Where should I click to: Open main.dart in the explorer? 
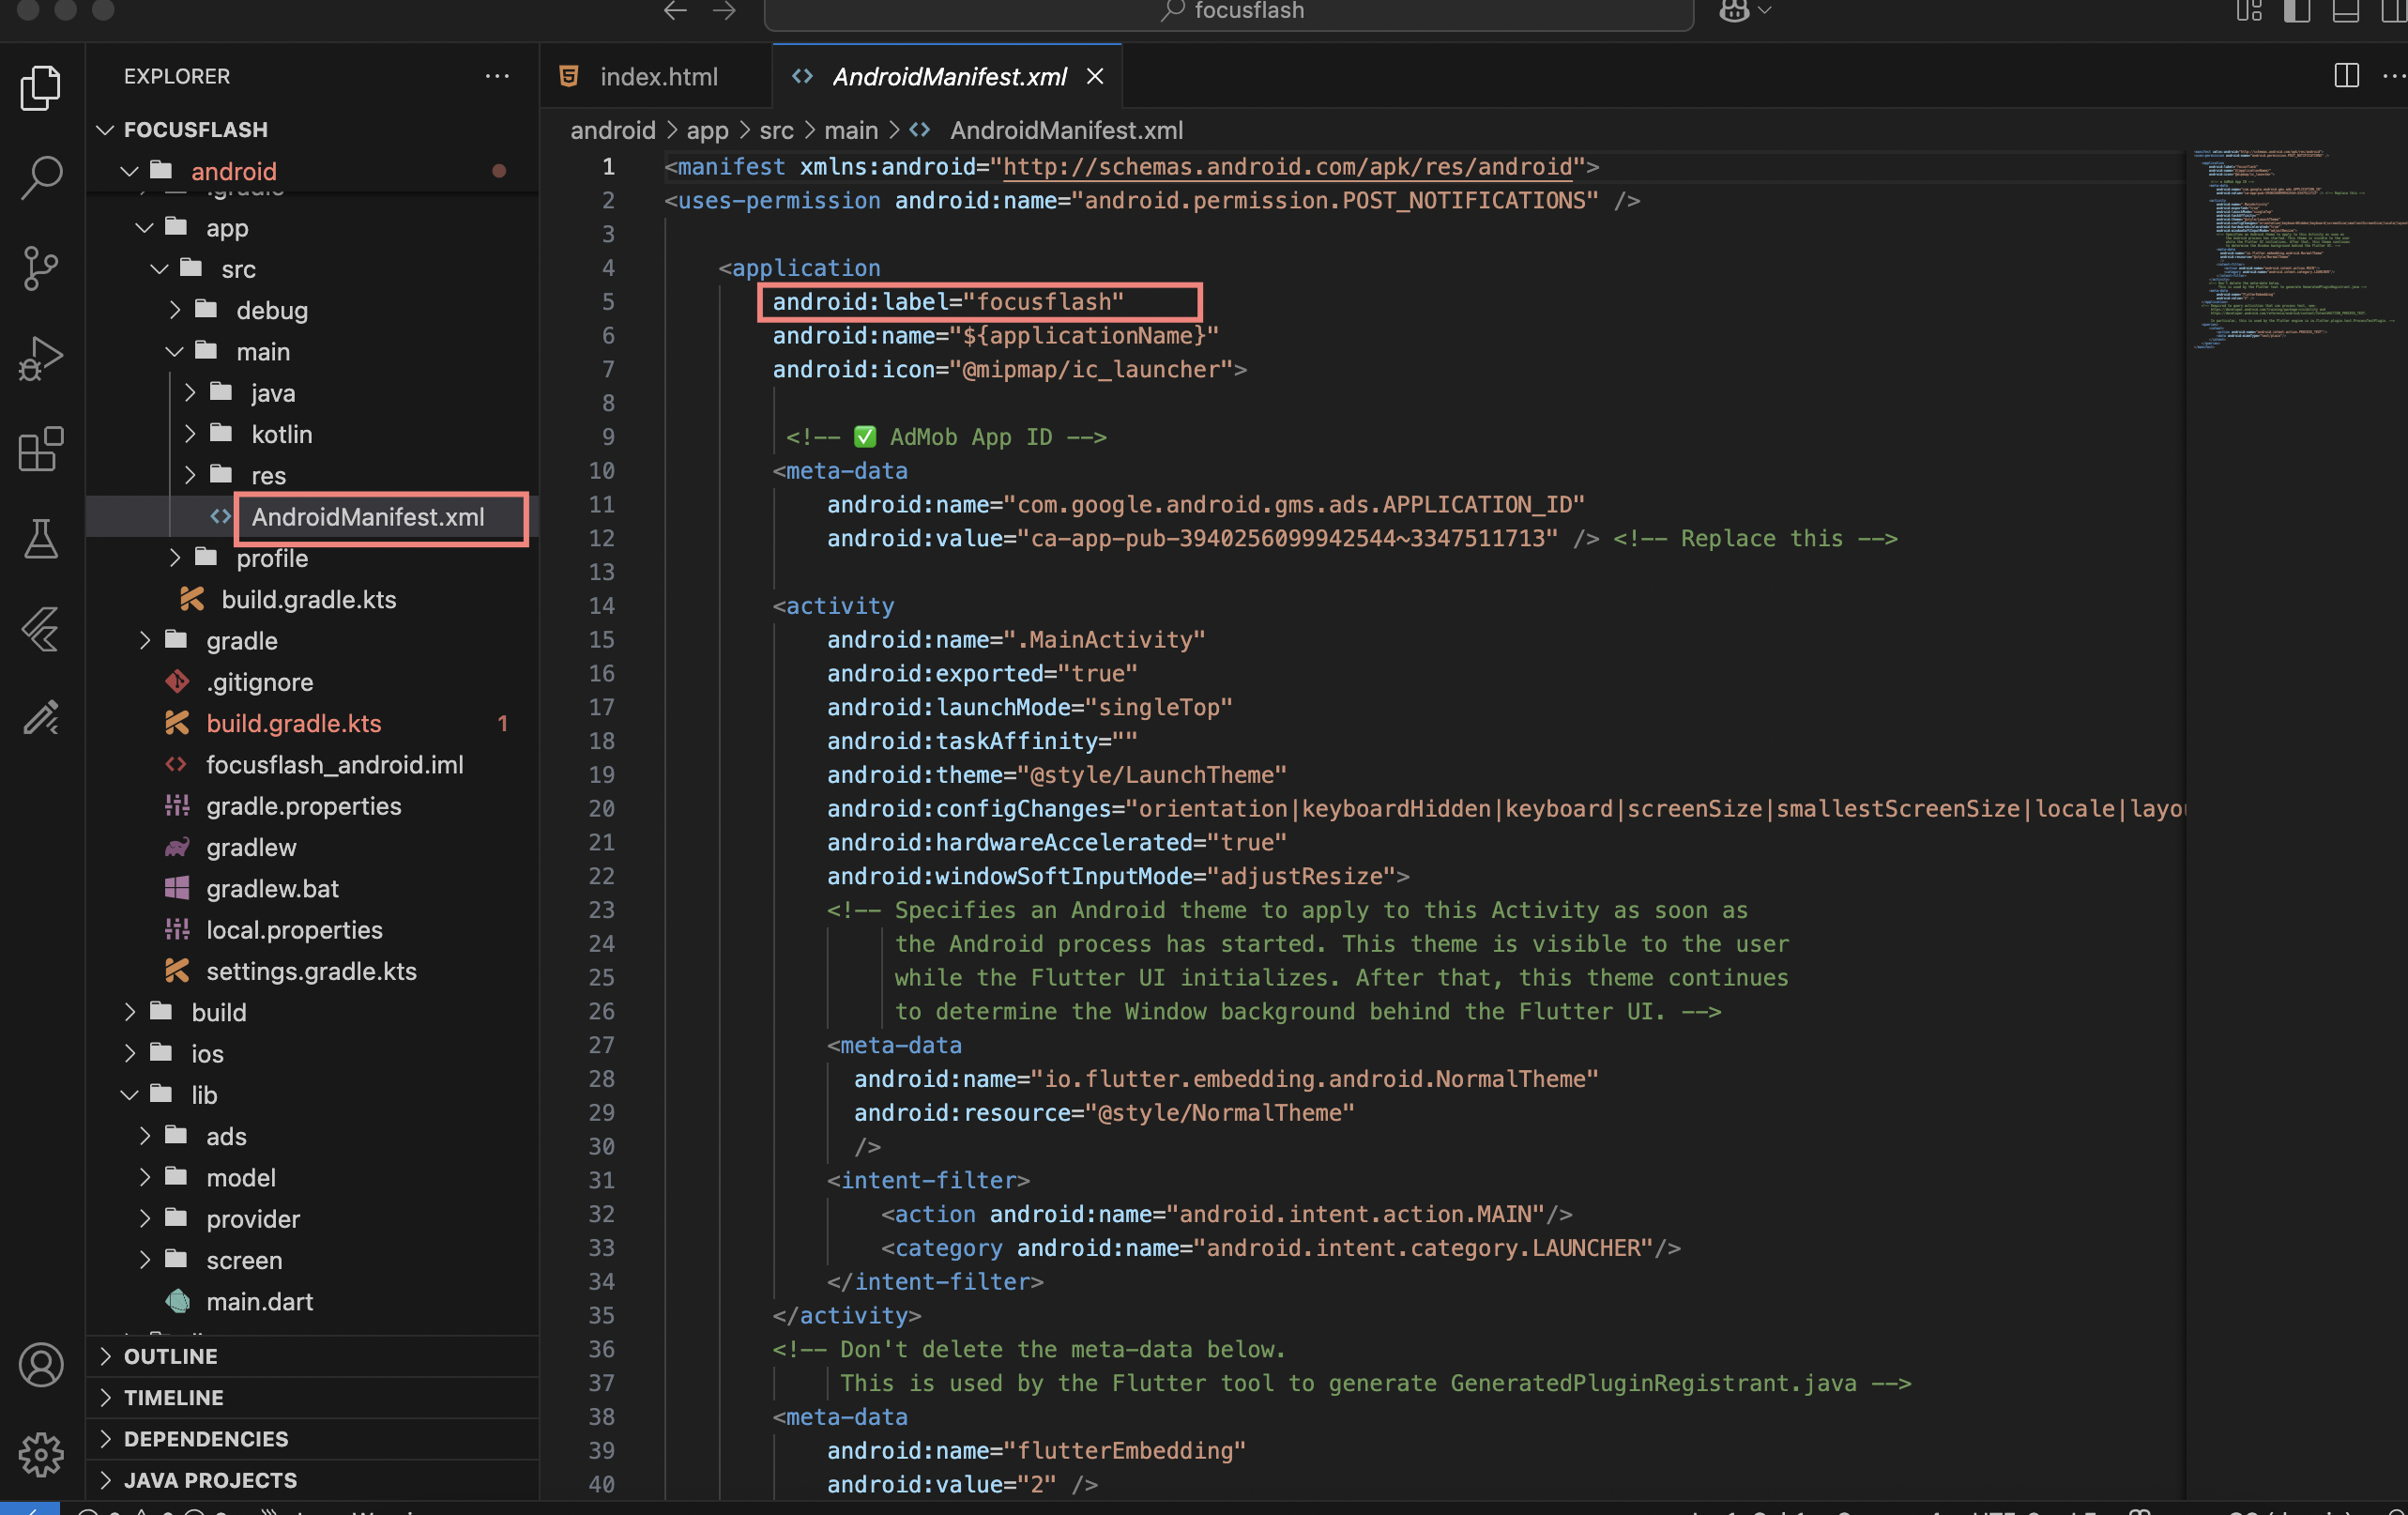[259, 1301]
